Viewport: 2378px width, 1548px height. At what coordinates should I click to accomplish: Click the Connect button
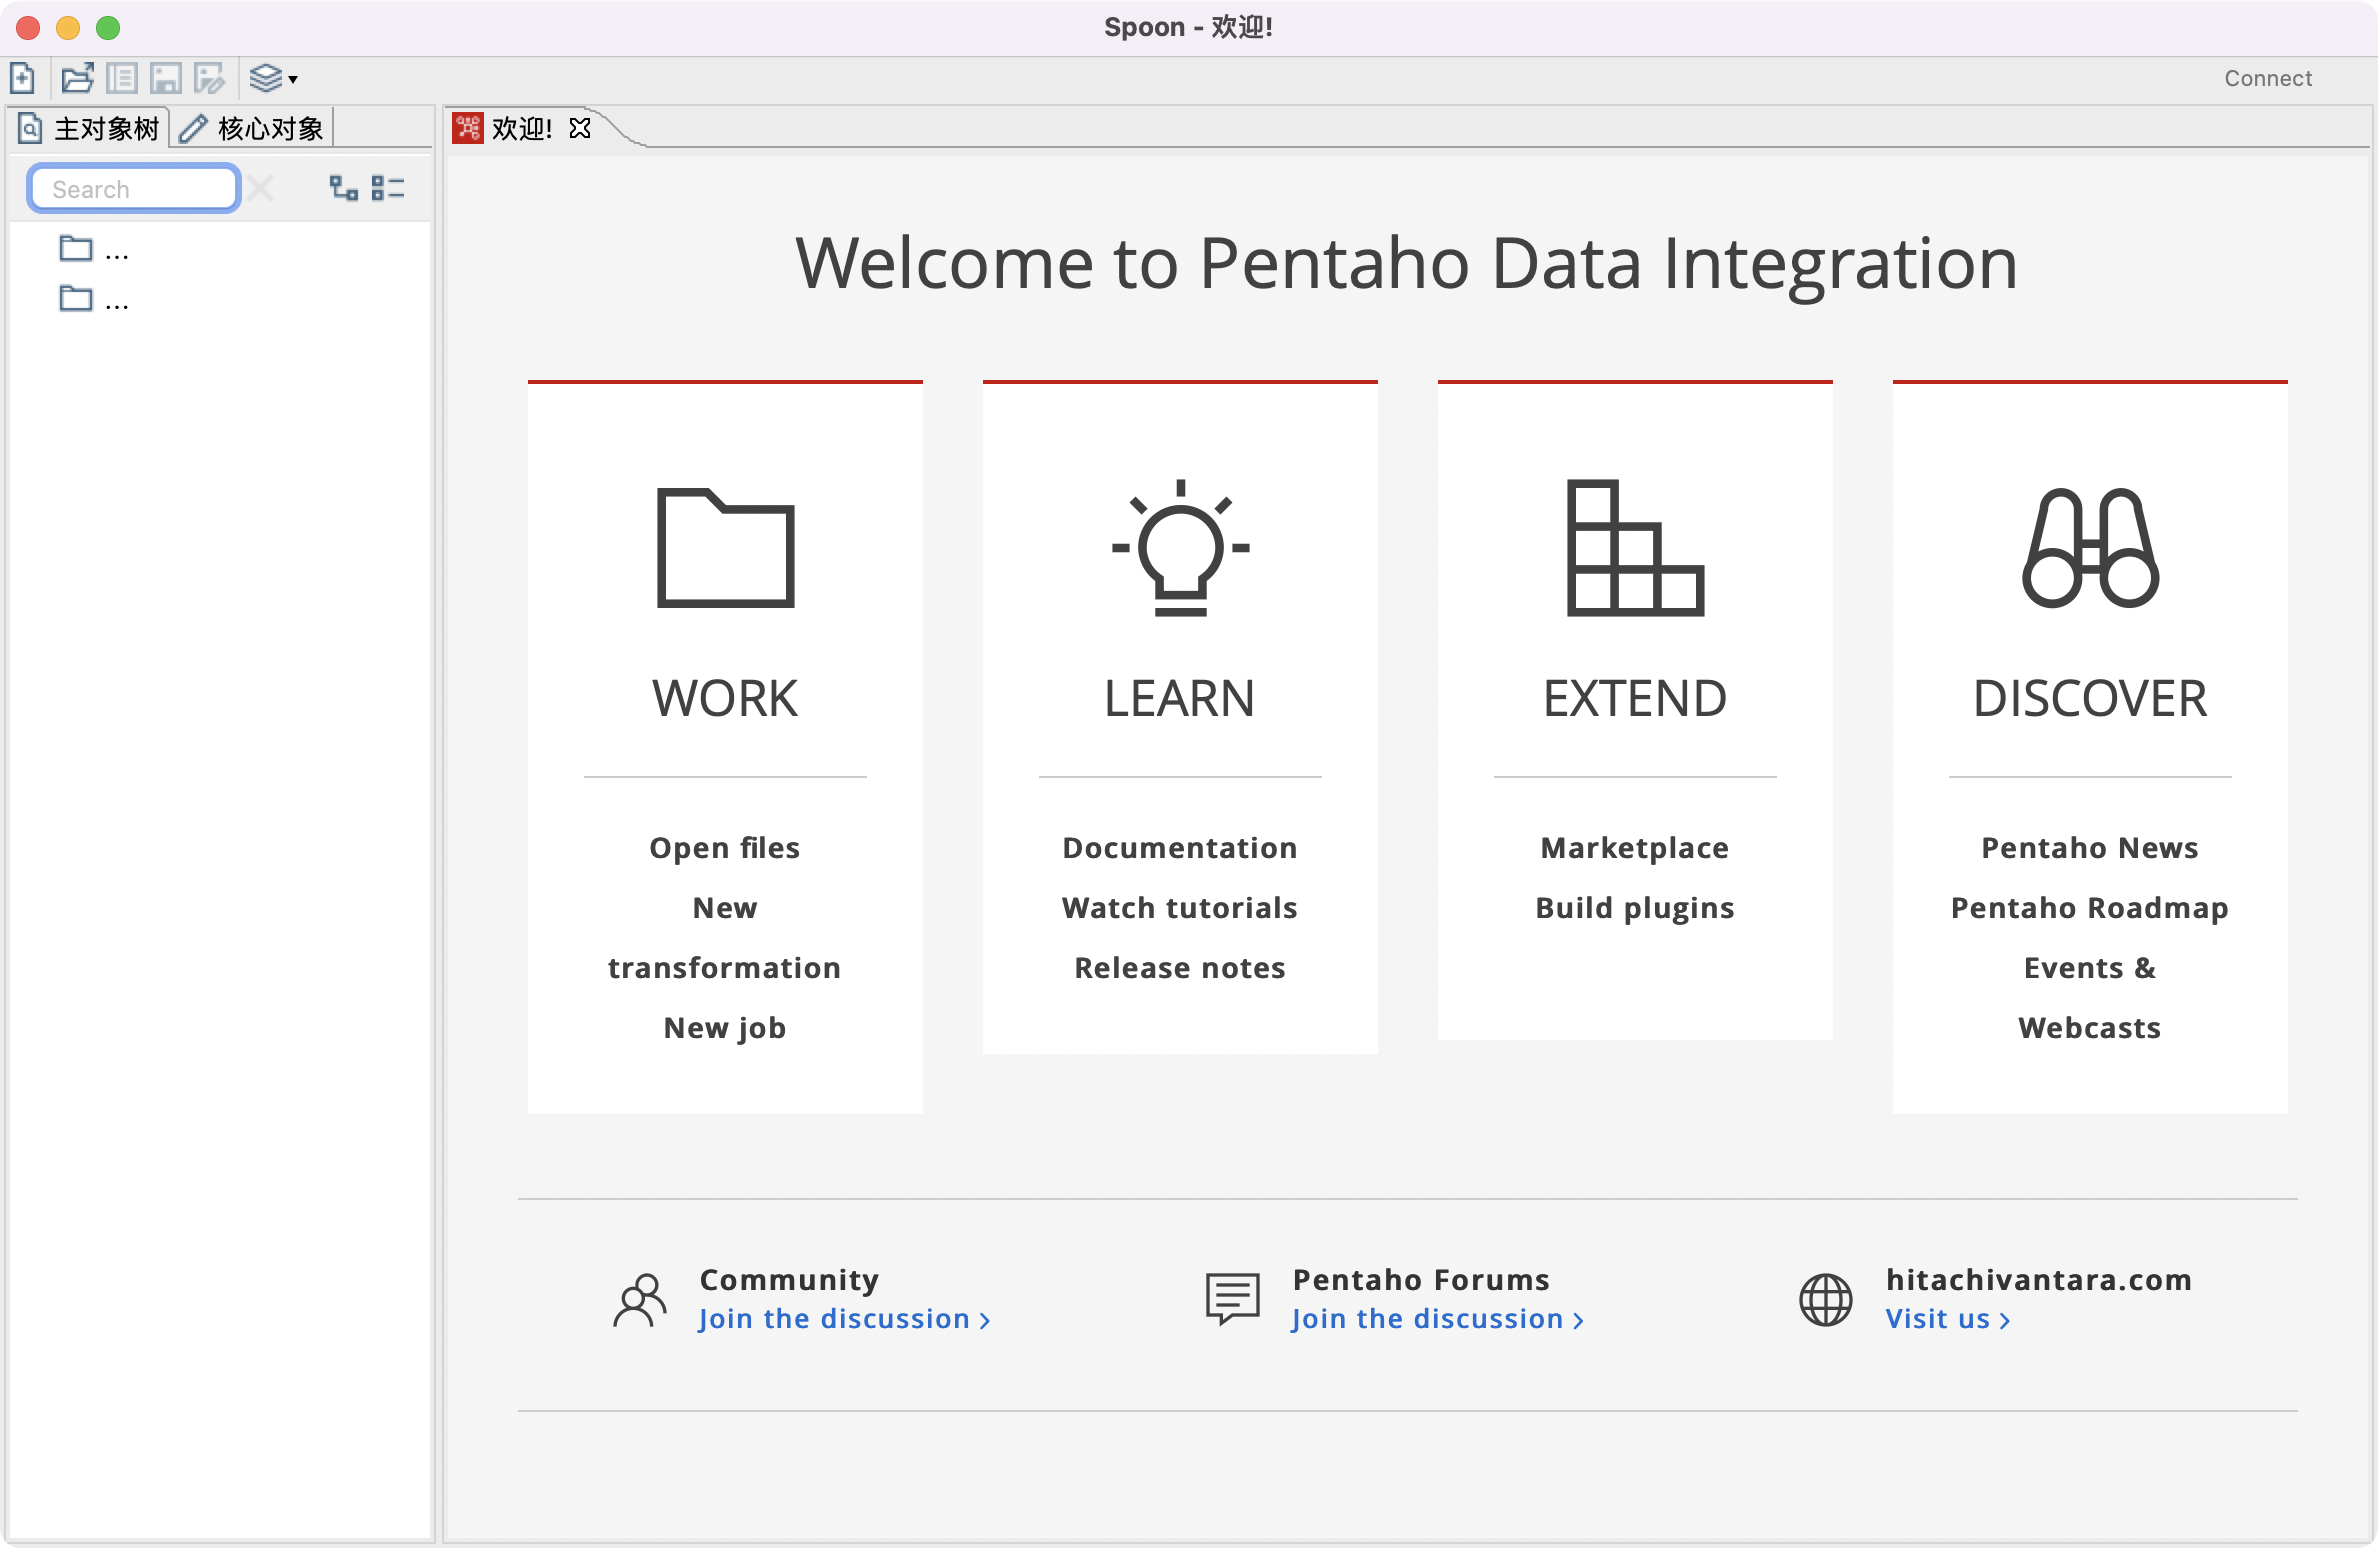pos(2268,78)
